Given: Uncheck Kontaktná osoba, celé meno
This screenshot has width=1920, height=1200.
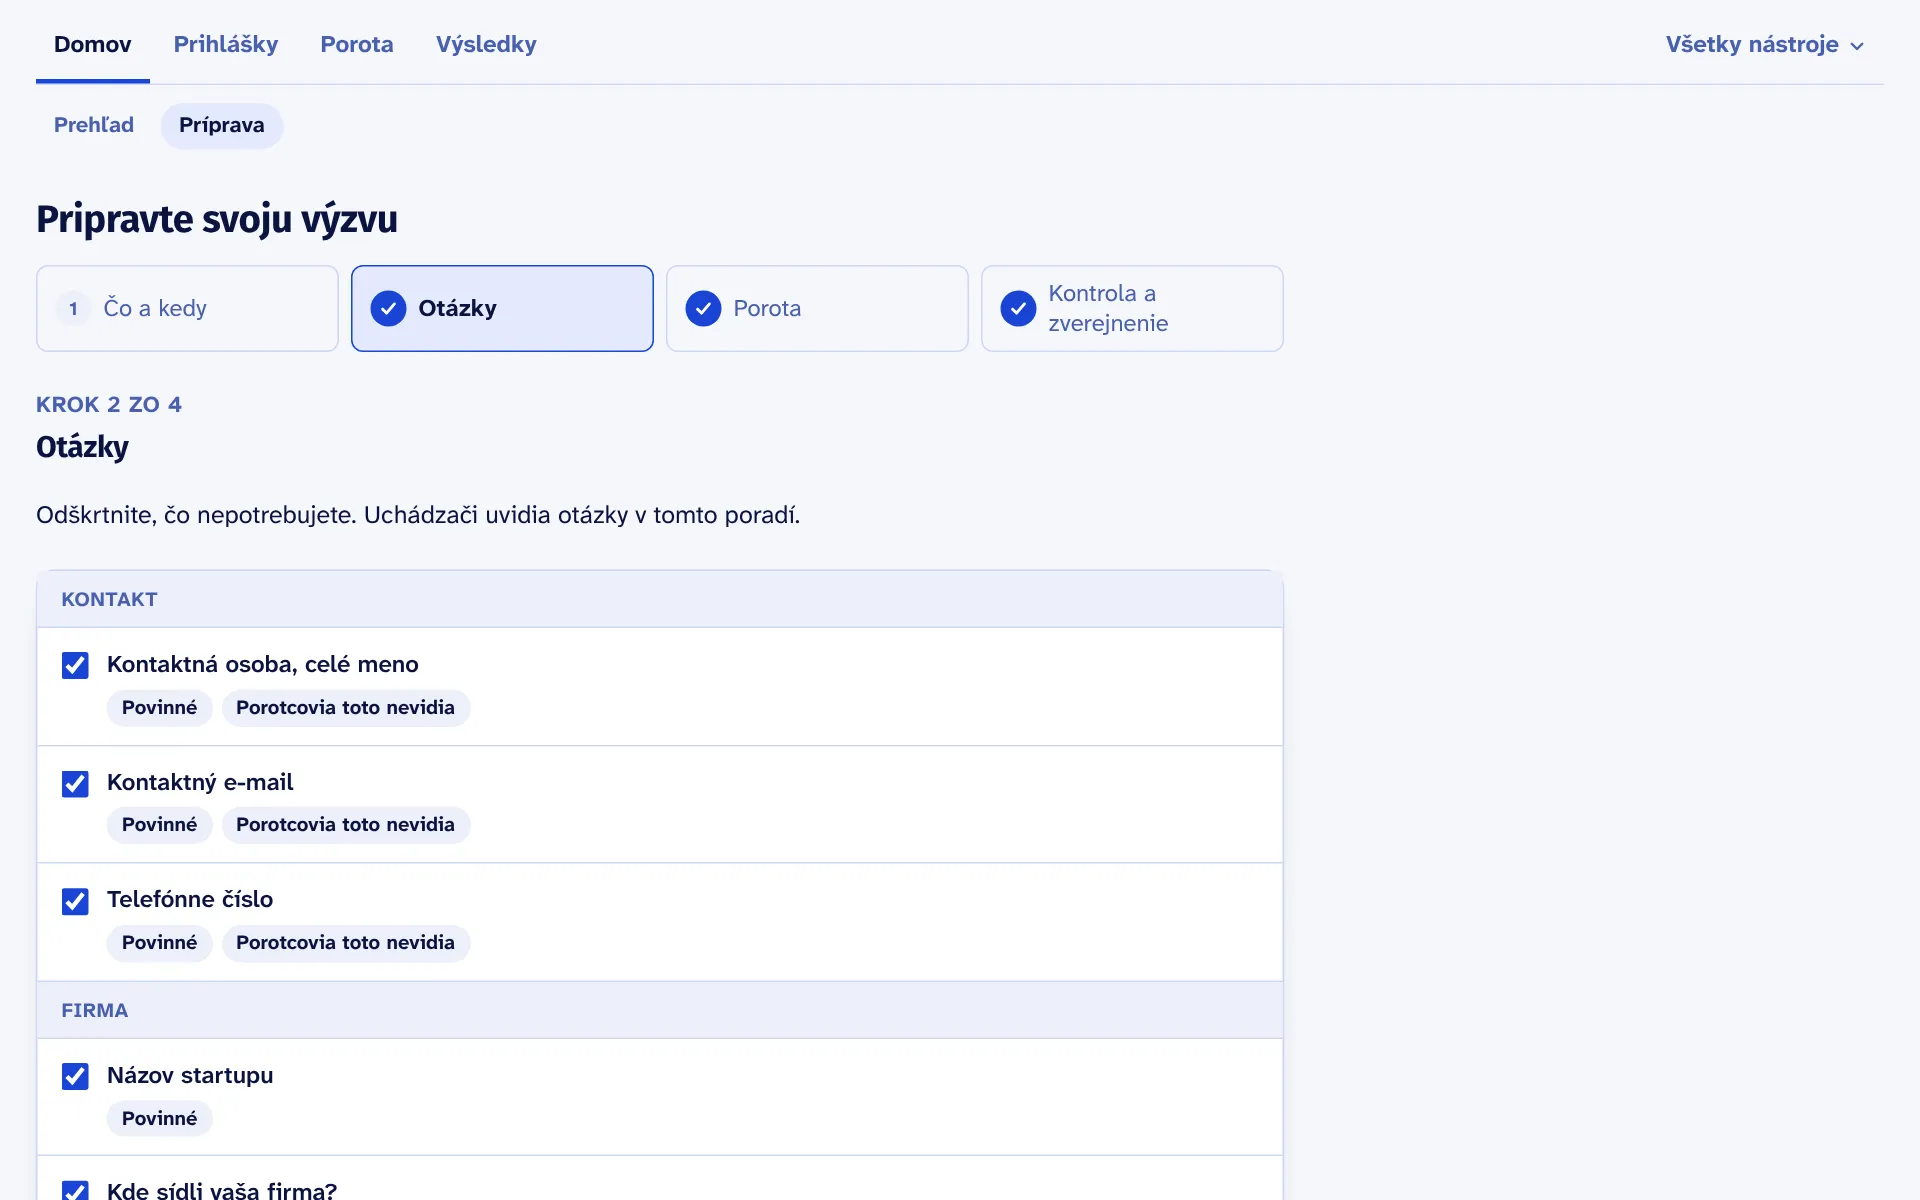Looking at the screenshot, I should (75, 665).
